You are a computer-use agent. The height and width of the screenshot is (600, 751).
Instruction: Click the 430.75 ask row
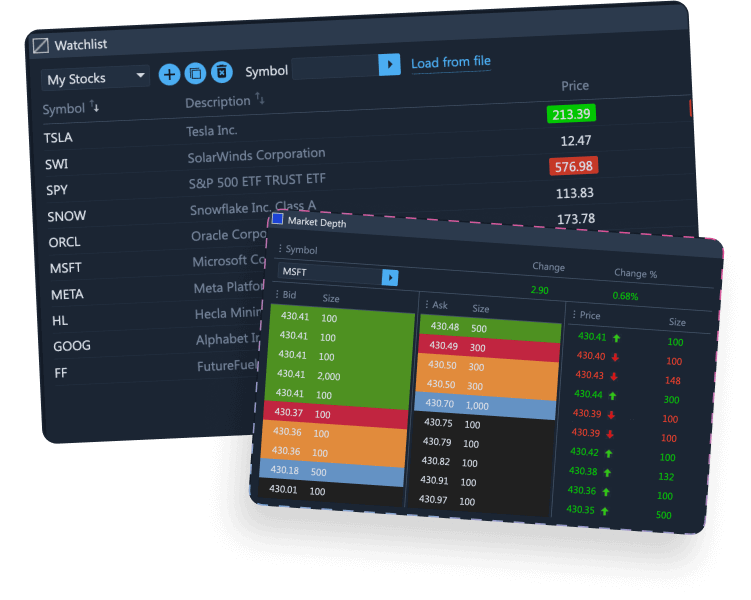(x=484, y=424)
